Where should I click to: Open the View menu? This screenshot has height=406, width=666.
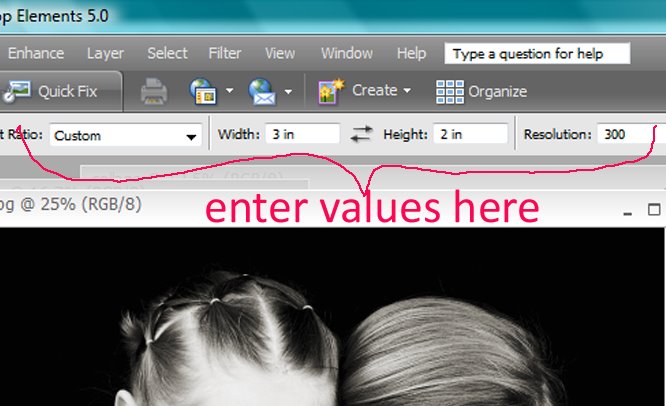point(280,54)
